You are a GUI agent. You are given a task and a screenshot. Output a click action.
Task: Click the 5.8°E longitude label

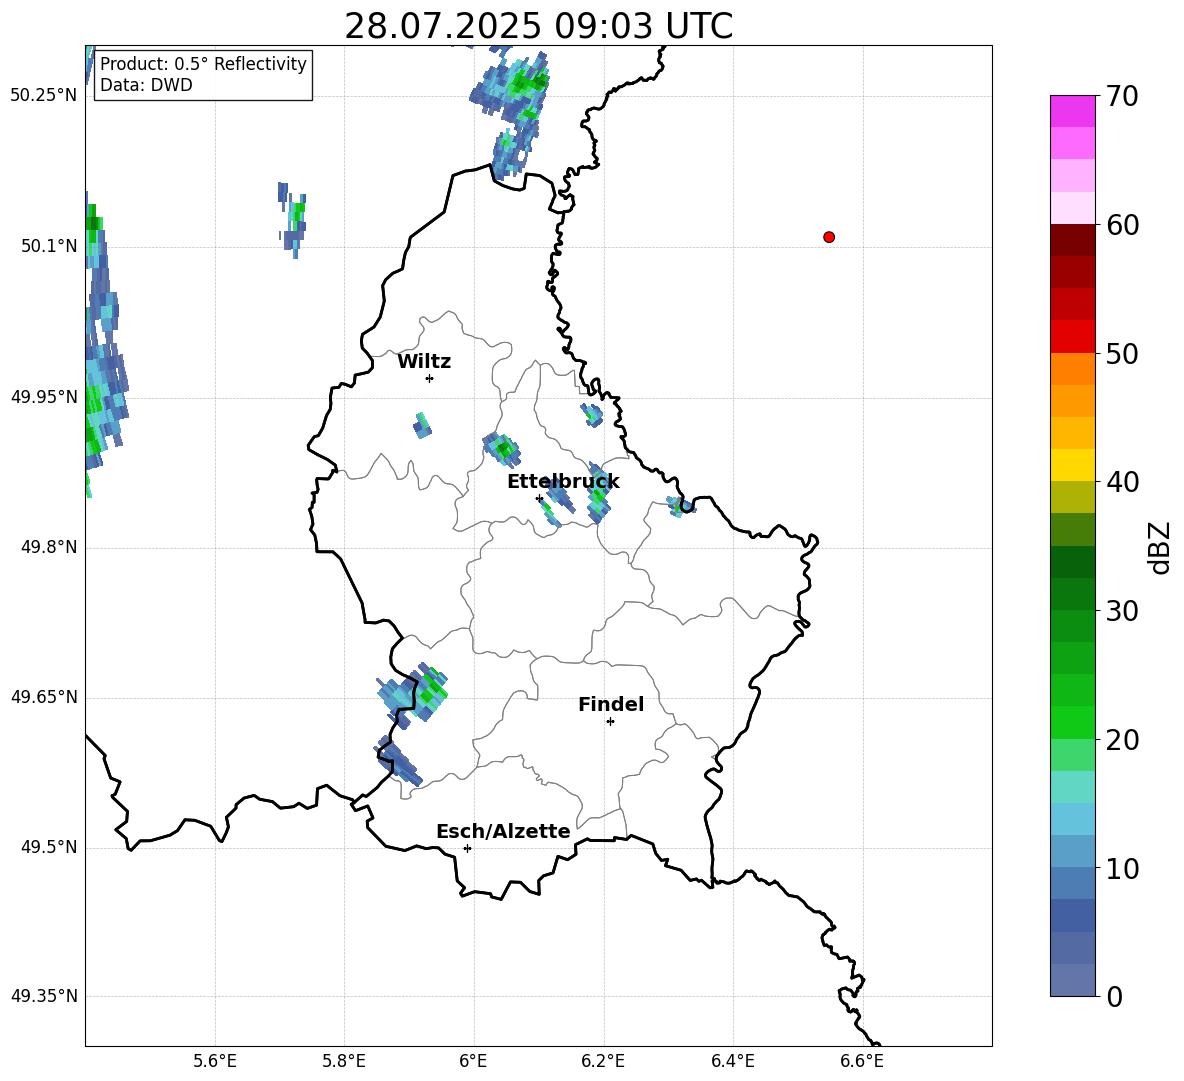344,1061
